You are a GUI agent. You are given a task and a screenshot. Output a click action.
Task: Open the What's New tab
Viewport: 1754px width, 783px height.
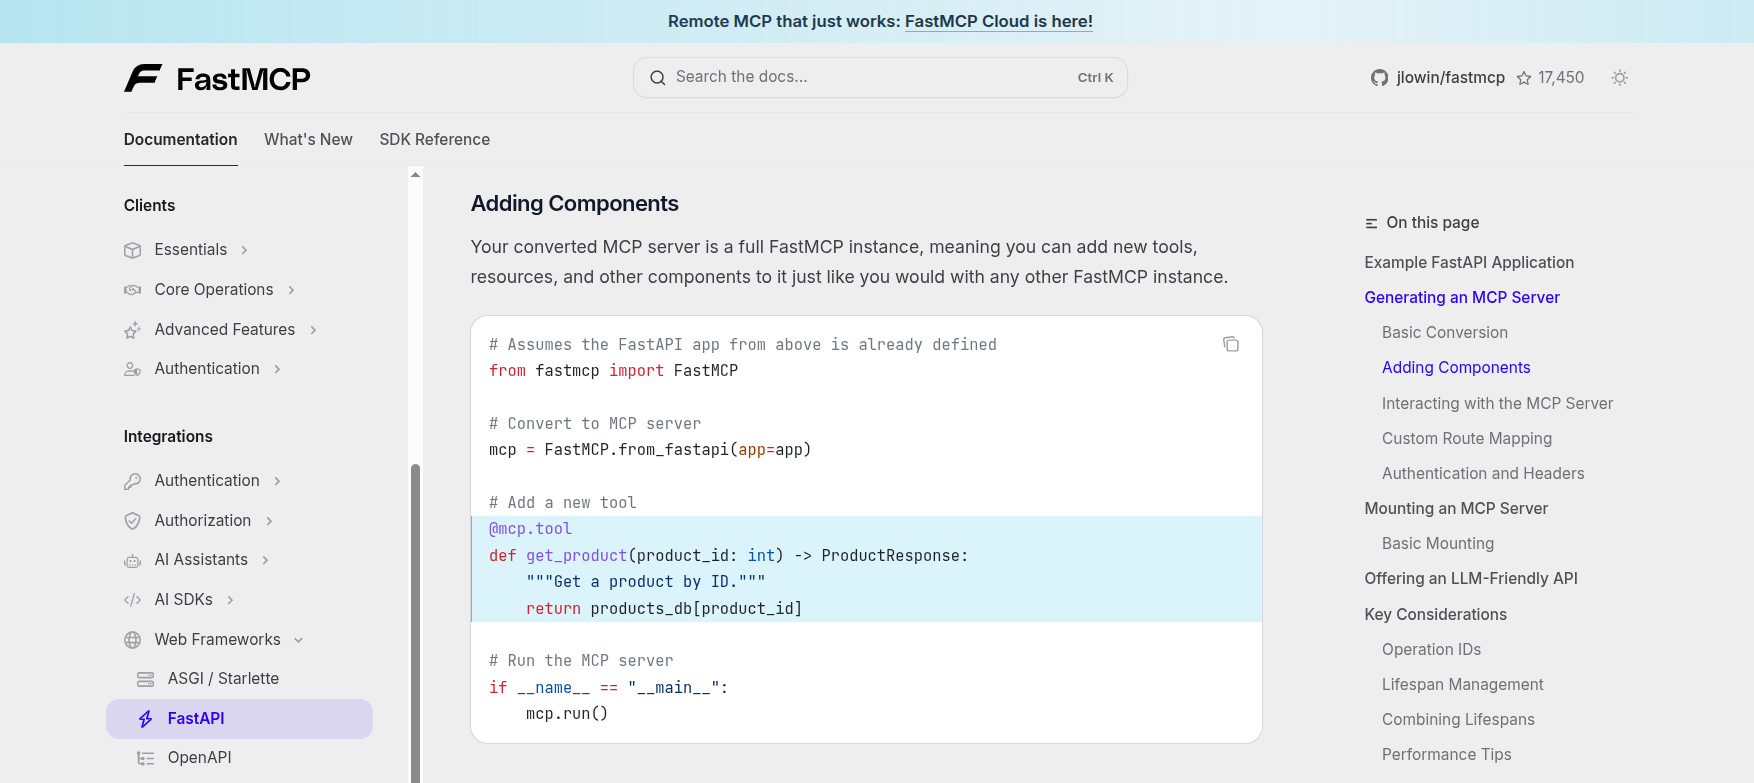[308, 139]
